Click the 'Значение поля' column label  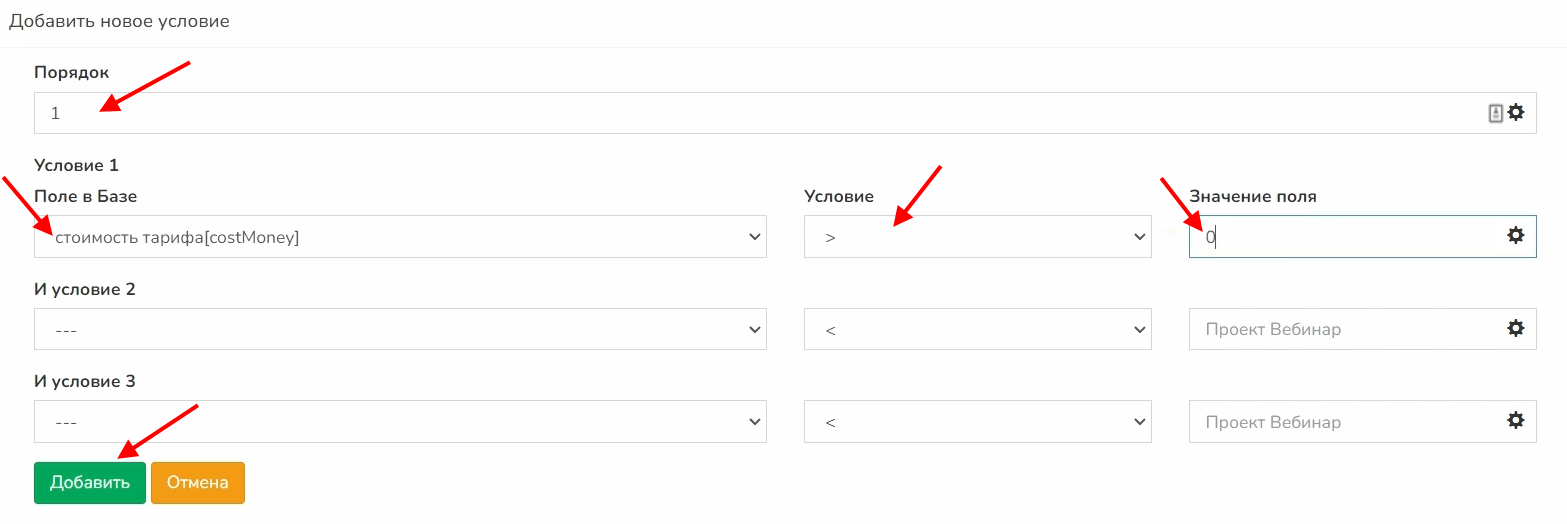[x=1252, y=196]
